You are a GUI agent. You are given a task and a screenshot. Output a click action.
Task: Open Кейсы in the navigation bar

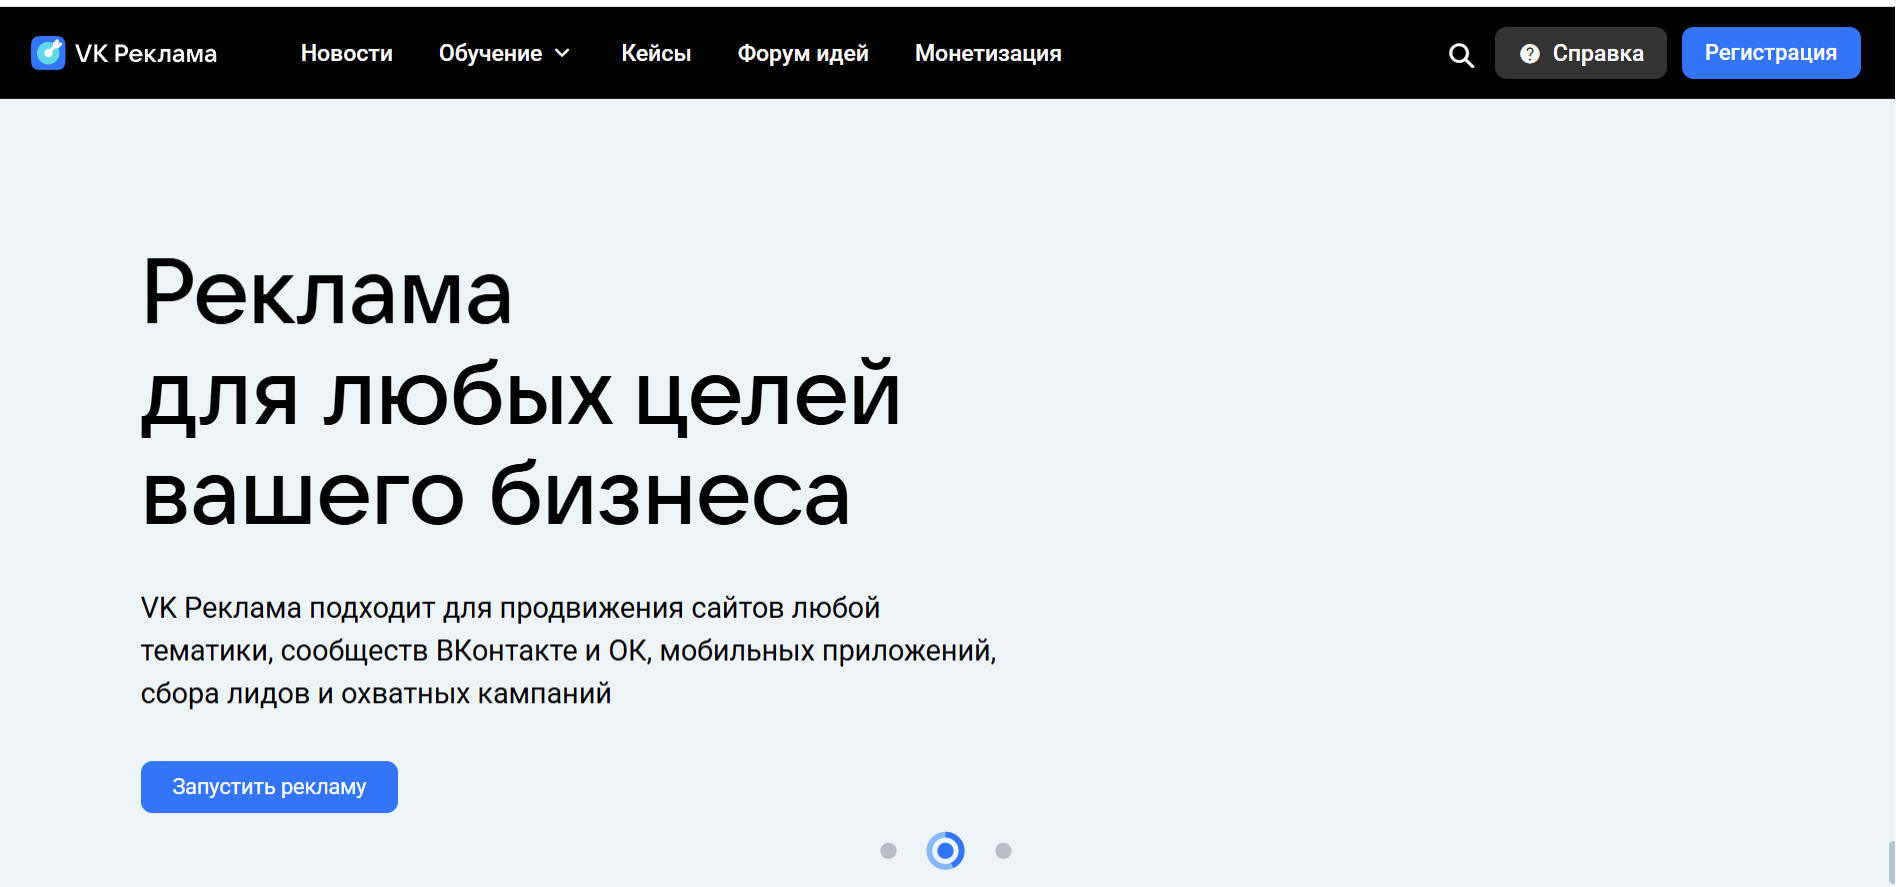[x=656, y=53]
